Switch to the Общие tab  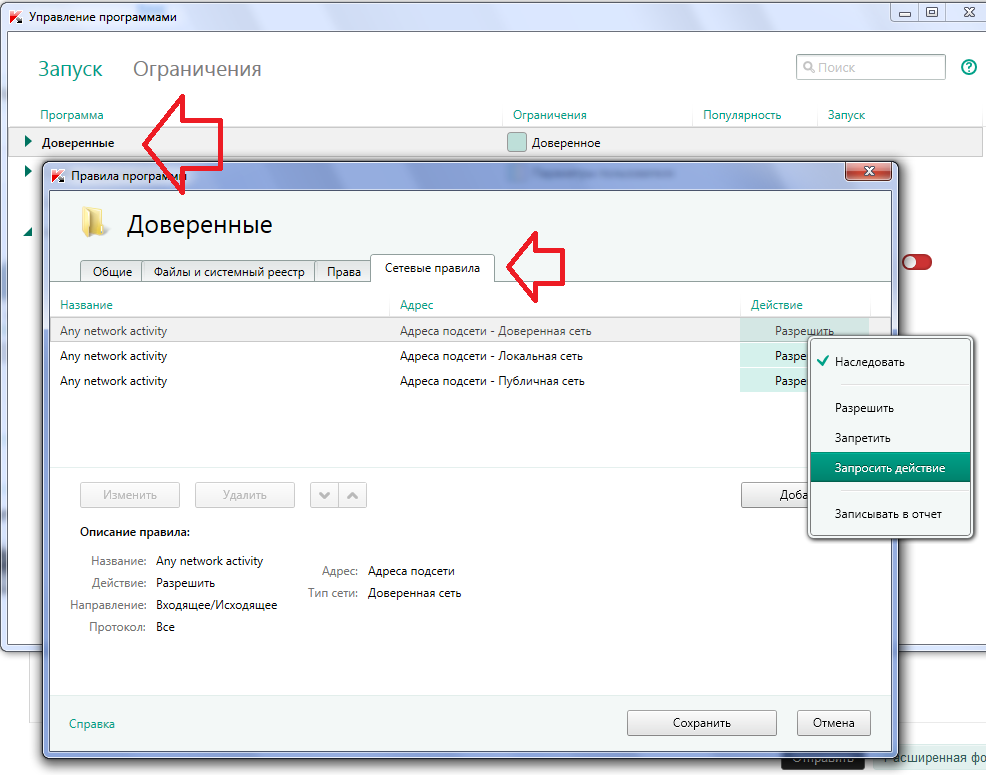pos(112,272)
